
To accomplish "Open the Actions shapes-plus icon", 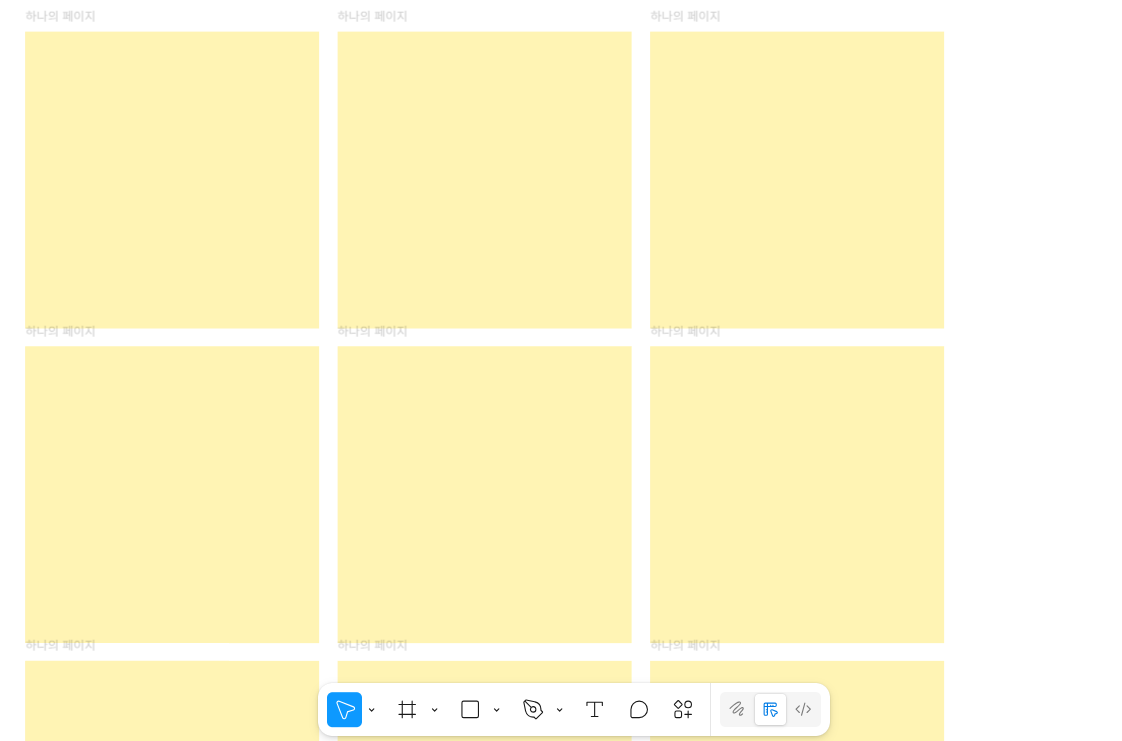I will coord(683,710).
